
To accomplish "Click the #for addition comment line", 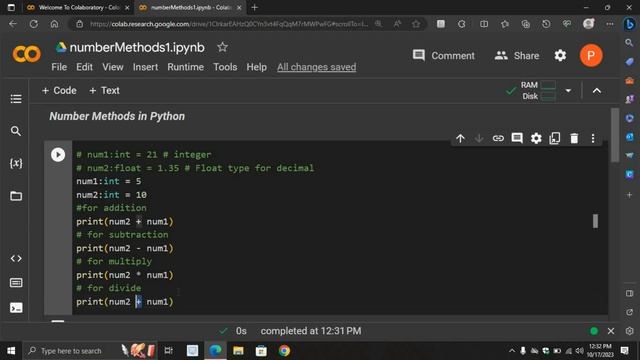I will point(111,208).
